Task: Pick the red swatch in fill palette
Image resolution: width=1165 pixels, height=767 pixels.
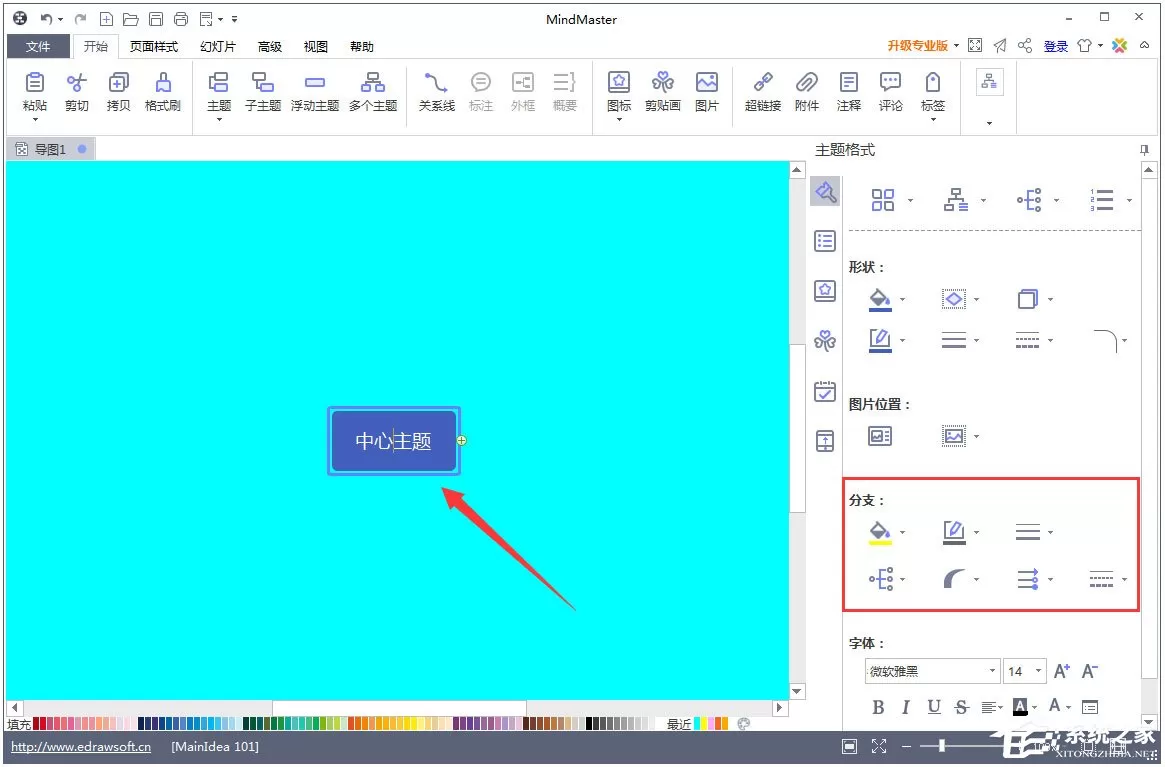Action: coord(36,723)
